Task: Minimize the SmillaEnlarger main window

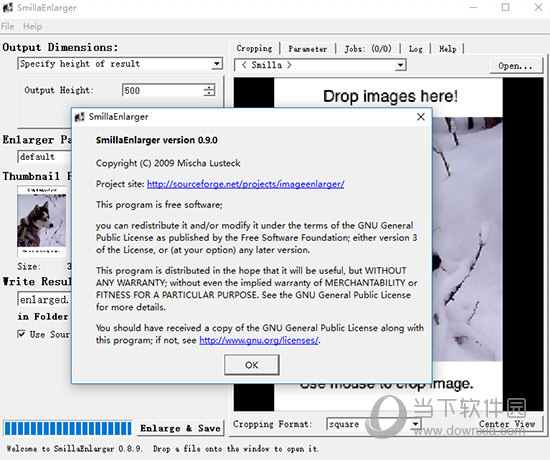Action: pyautogui.click(x=474, y=7)
